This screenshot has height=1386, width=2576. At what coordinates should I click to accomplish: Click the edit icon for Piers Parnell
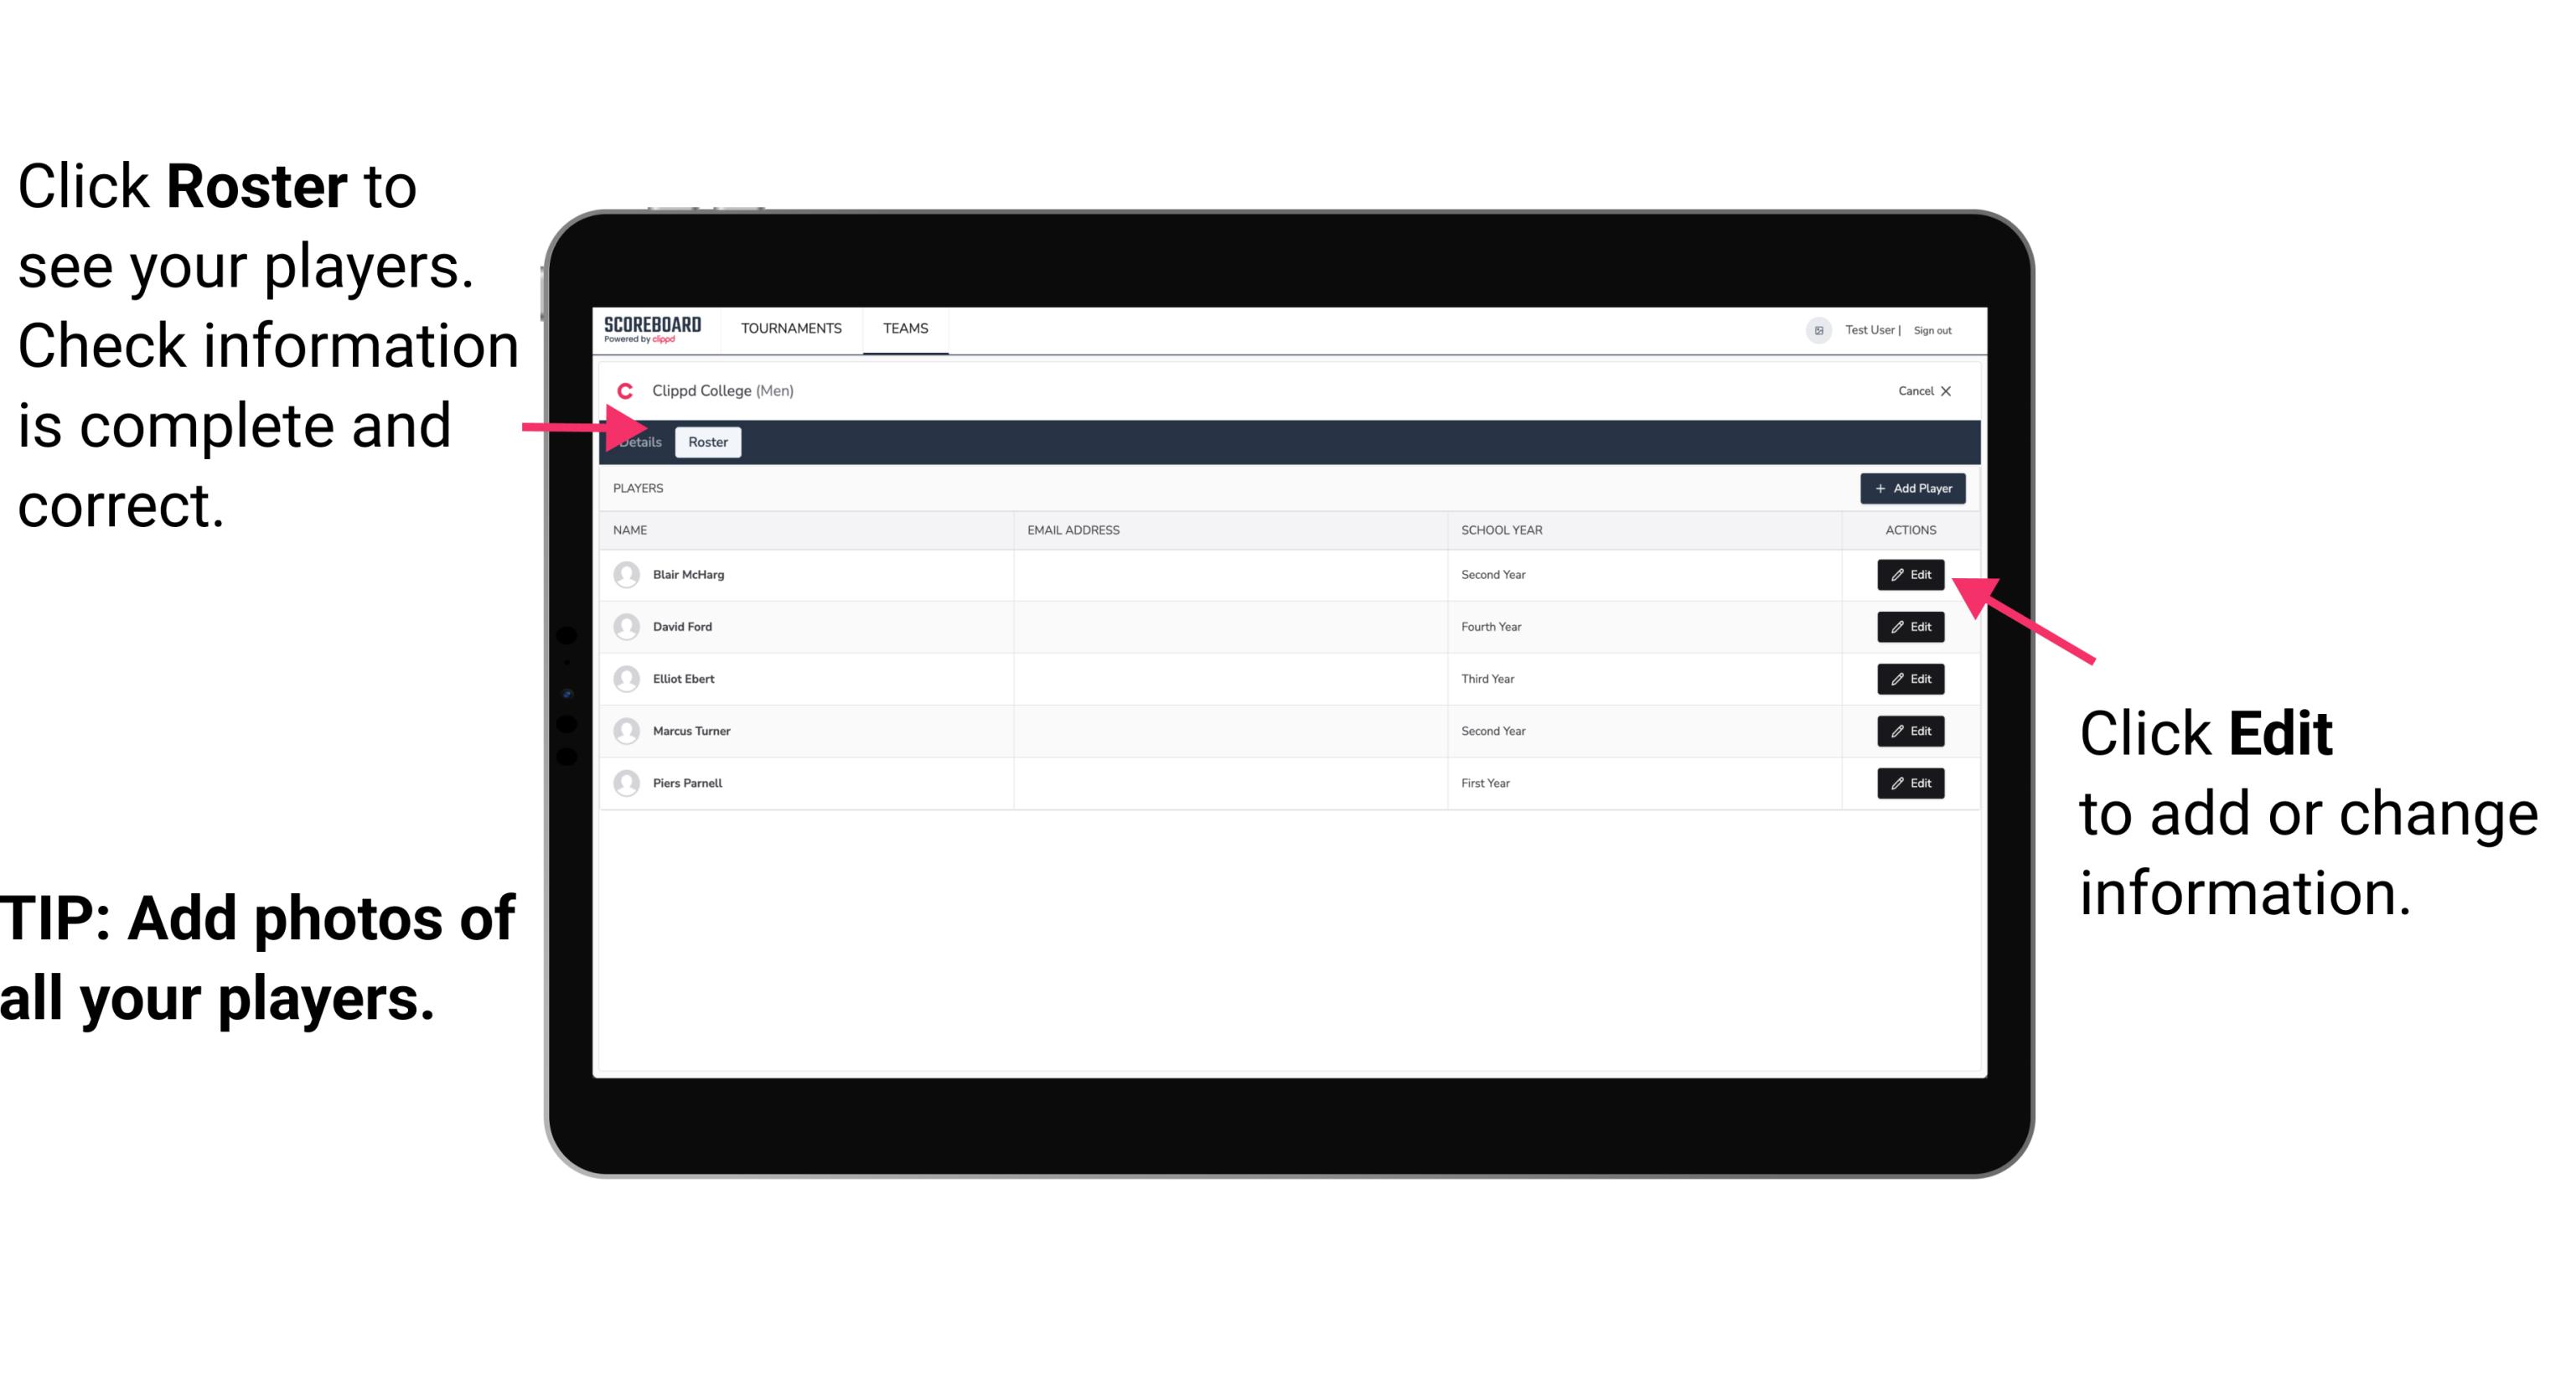click(x=1911, y=782)
